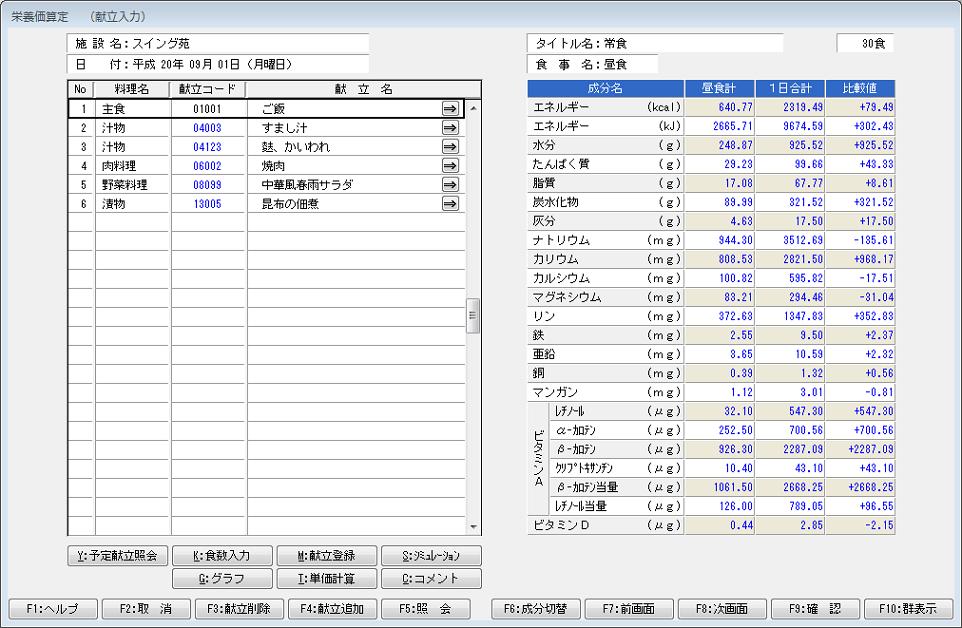The height and width of the screenshot is (628, 962).
Task: Open arrow icon for 中華風春雨サラダ
Action: [x=450, y=185]
